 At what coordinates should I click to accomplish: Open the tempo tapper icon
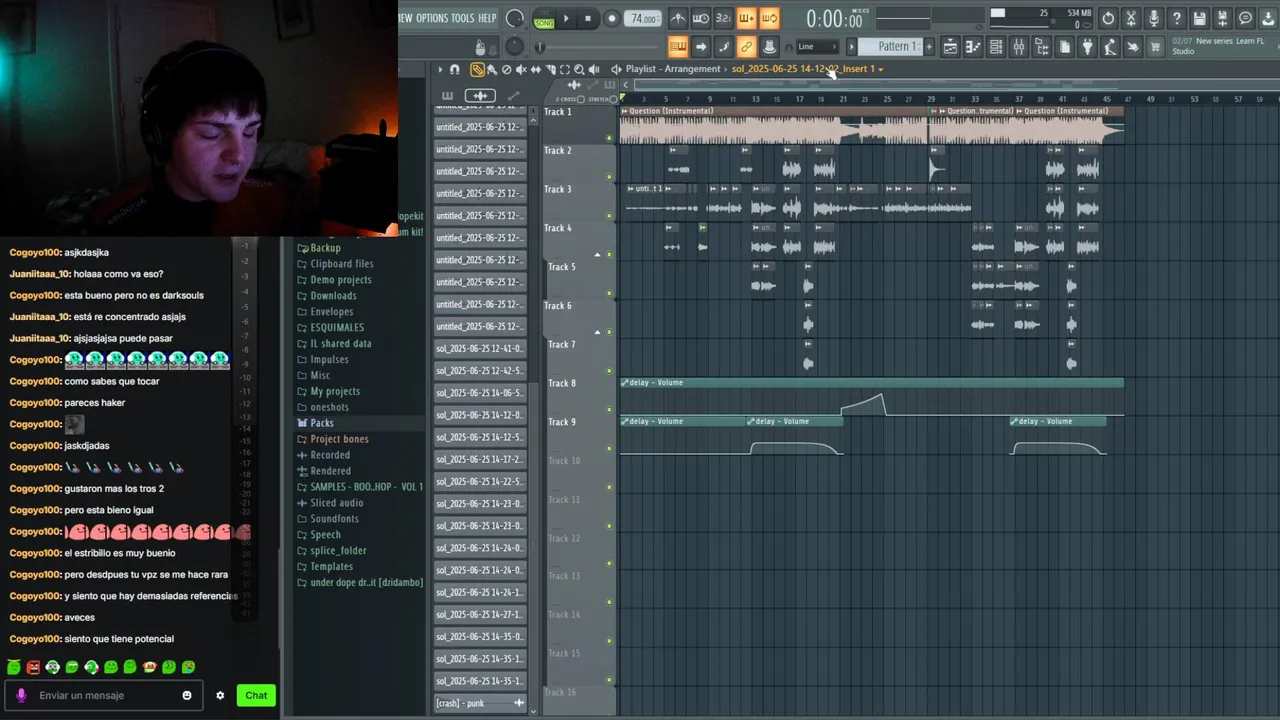point(1110,46)
